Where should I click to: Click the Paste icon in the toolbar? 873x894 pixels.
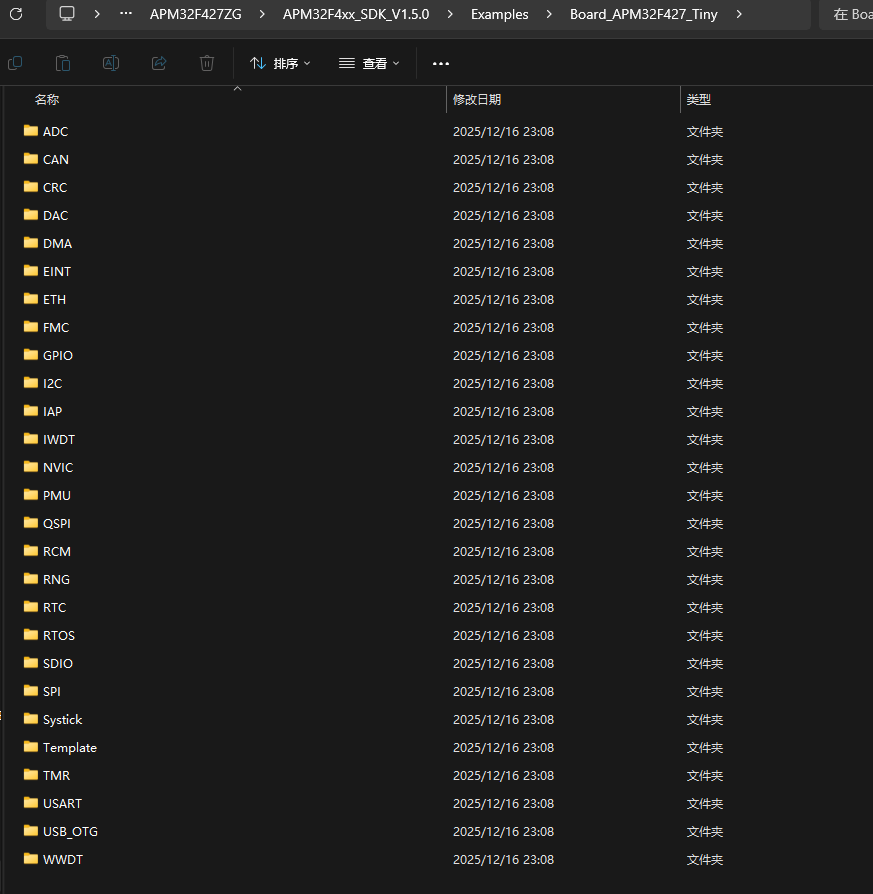click(63, 63)
